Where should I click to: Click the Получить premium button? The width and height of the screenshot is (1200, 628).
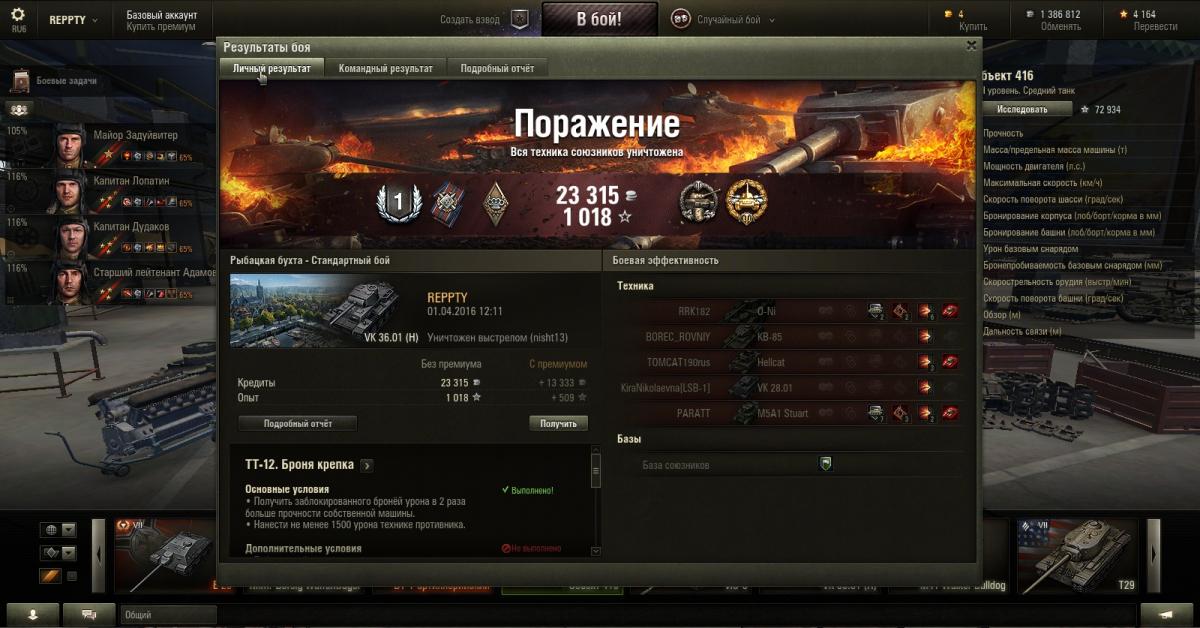tap(558, 424)
